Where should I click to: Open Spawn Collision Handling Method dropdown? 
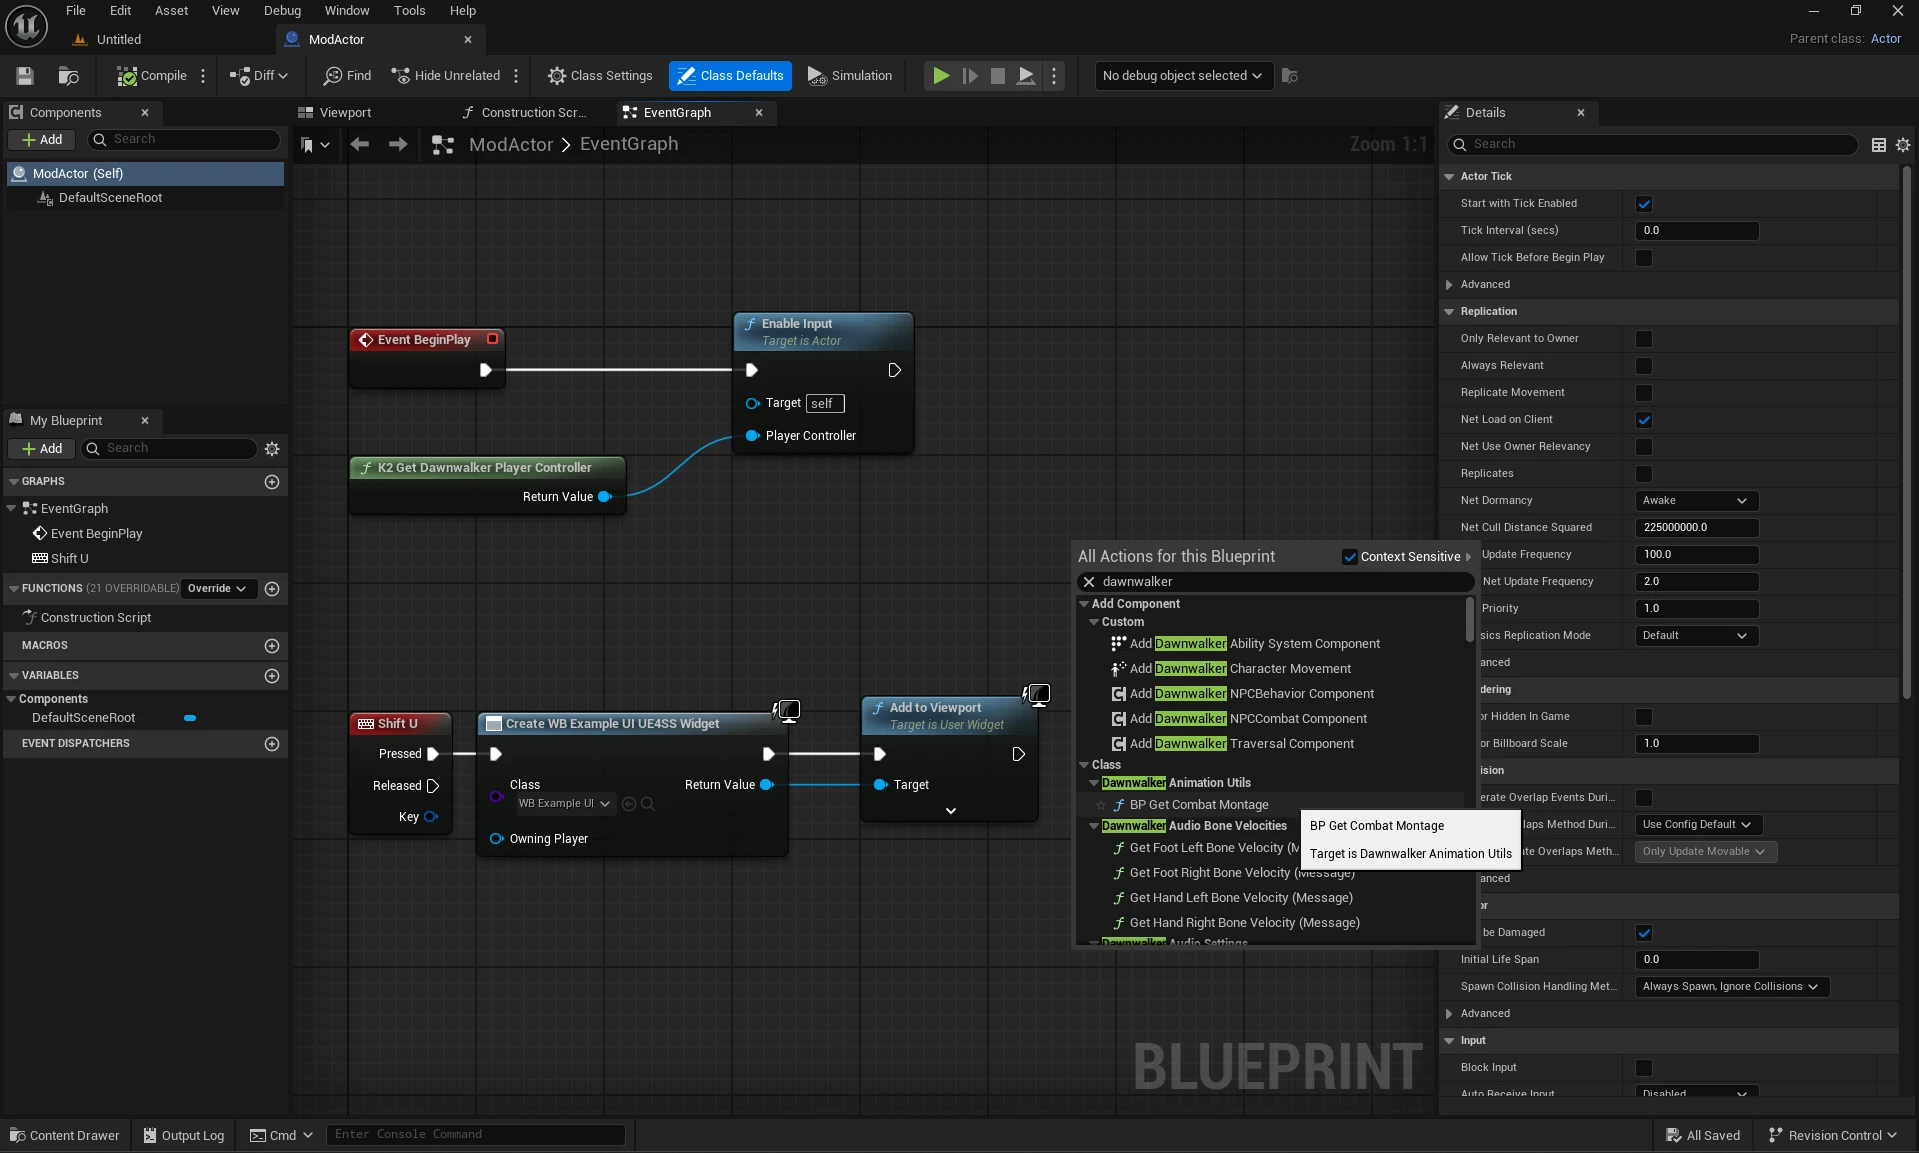coord(1732,987)
